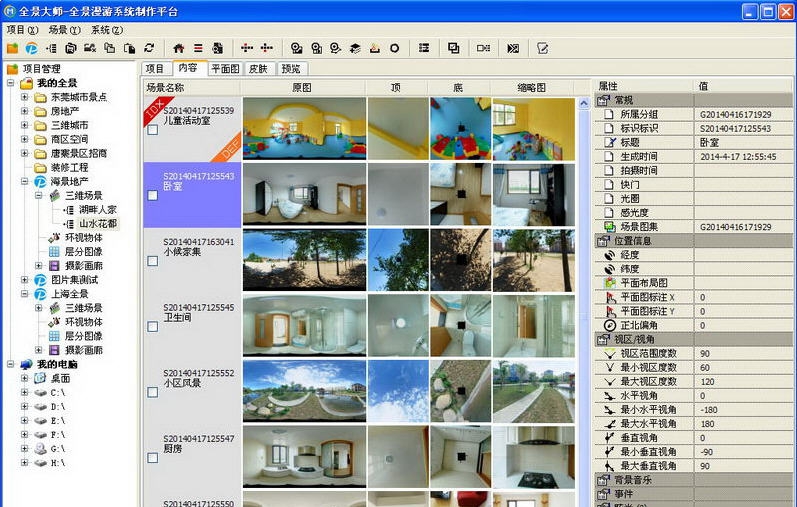Click the blue globe P toolbar icon
This screenshot has width=797, height=507.
32,48
